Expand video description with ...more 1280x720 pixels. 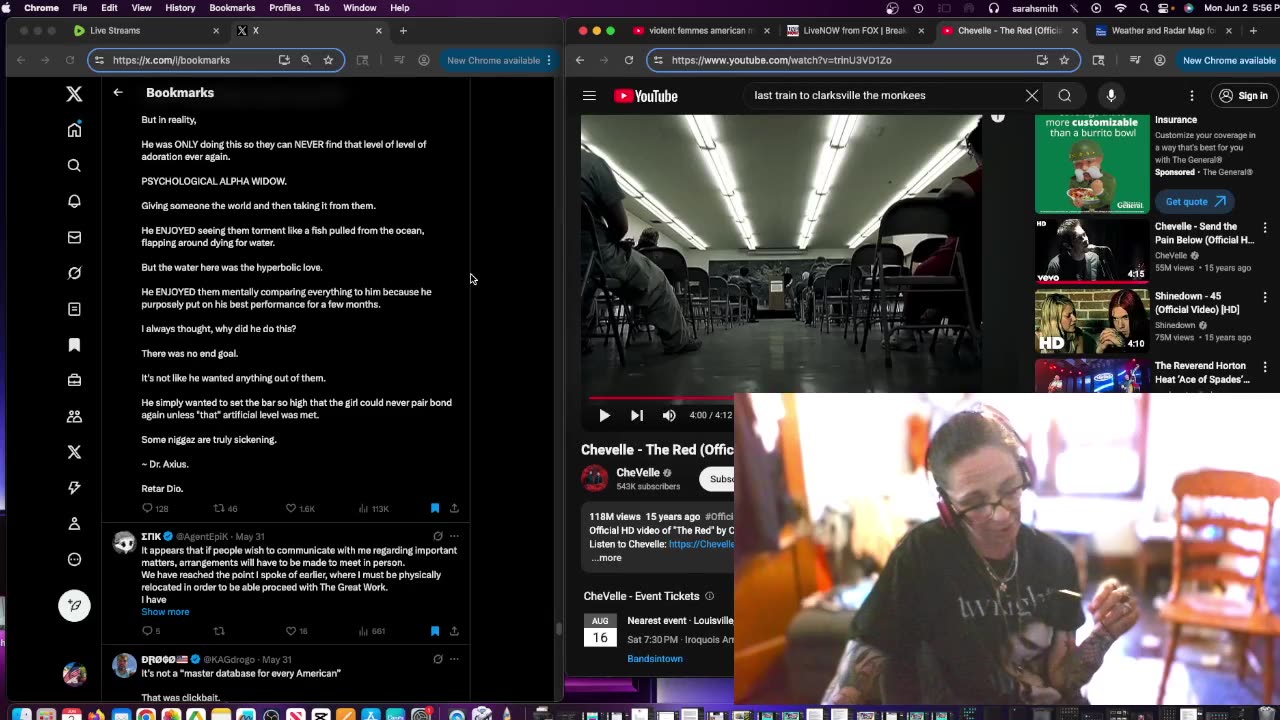pos(606,558)
